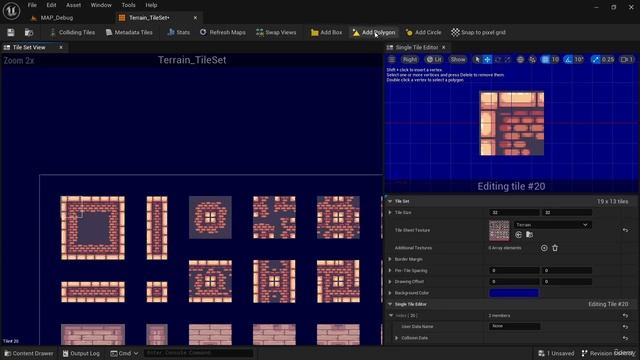Image resolution: width=640 pixels, height=360 pixels.
Task: Collapse the Tile Set section
Action: point(390,201)
